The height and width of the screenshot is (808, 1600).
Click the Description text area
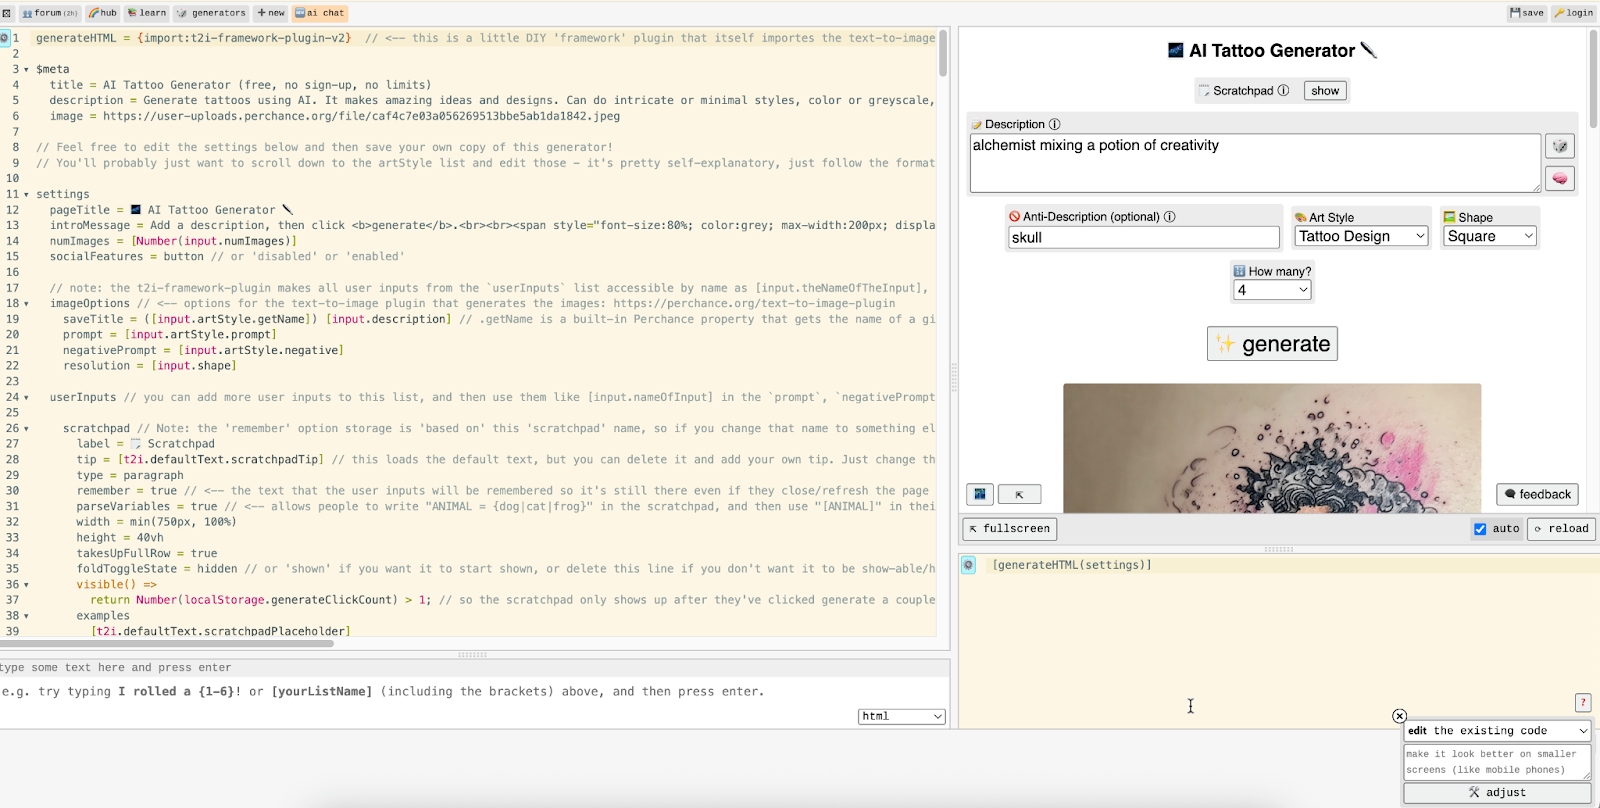(x=1255, y=163)
